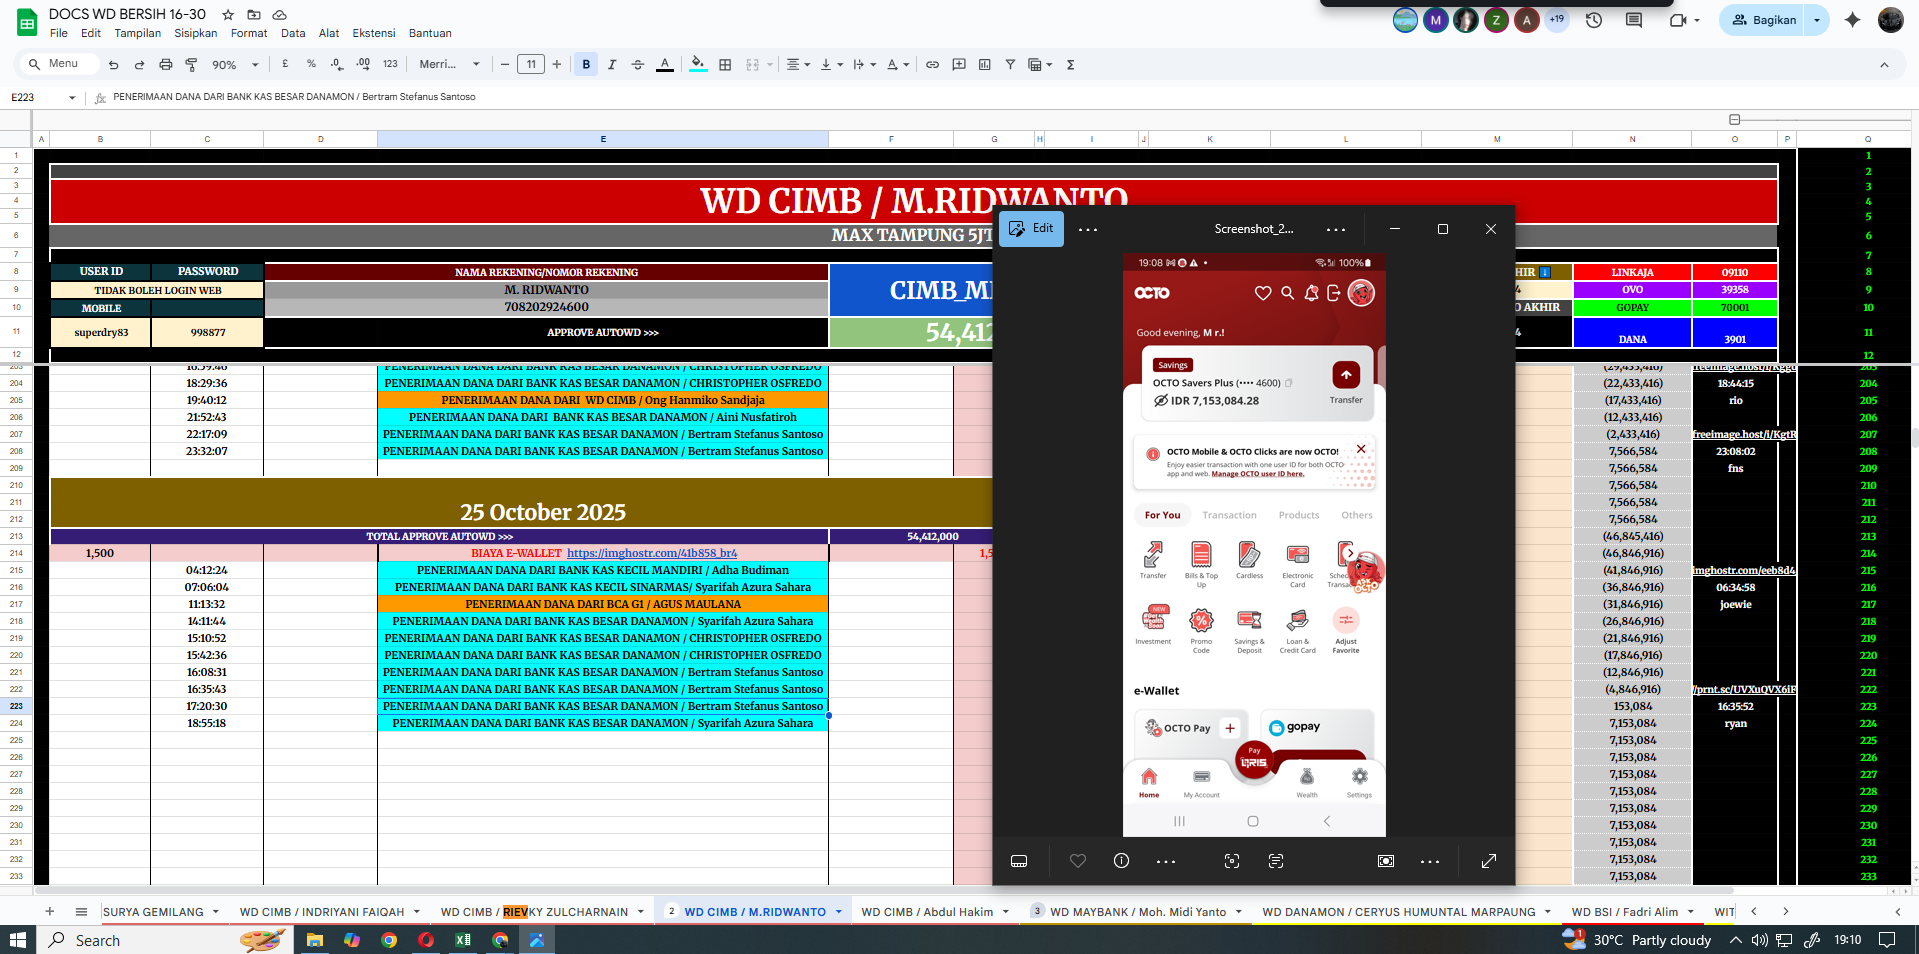The image size is (1919, 954).
Task: Open the Sisipkan menu
Action: (x=196, y=33)
